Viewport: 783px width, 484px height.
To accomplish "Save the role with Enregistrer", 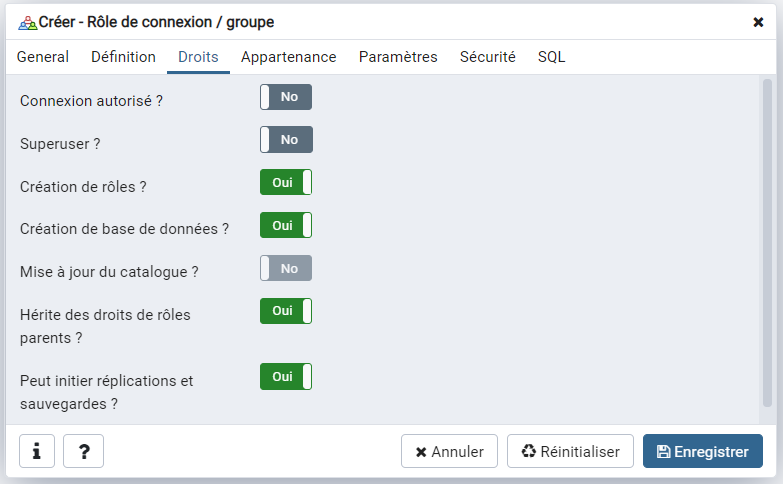I will coord(702,452).
